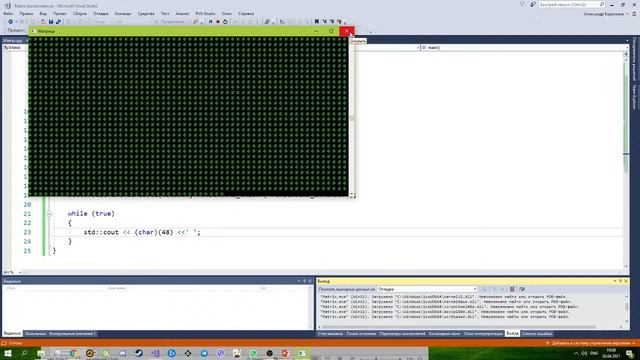Image resolution: width=640 pixels, height=360 pixels.
Task: Open Steam from the taskbar
Action: 139,353
